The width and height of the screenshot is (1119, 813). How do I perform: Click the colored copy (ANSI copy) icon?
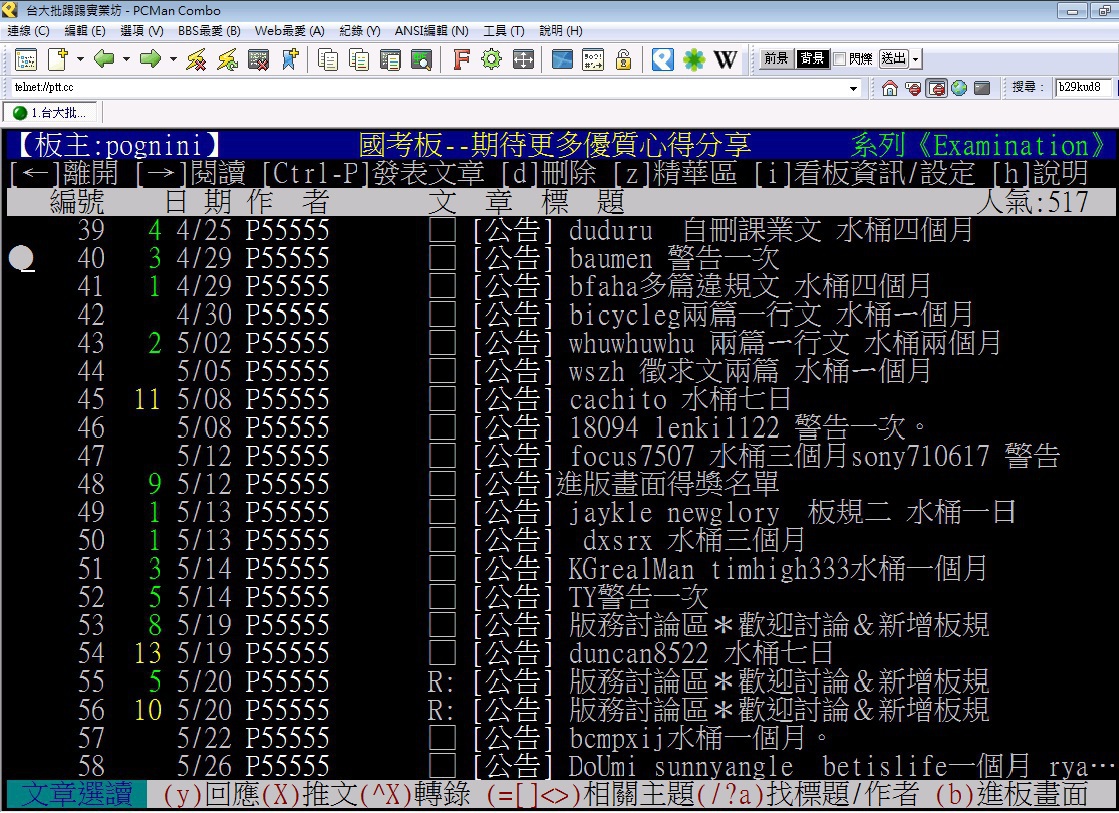tap(359, 60)
